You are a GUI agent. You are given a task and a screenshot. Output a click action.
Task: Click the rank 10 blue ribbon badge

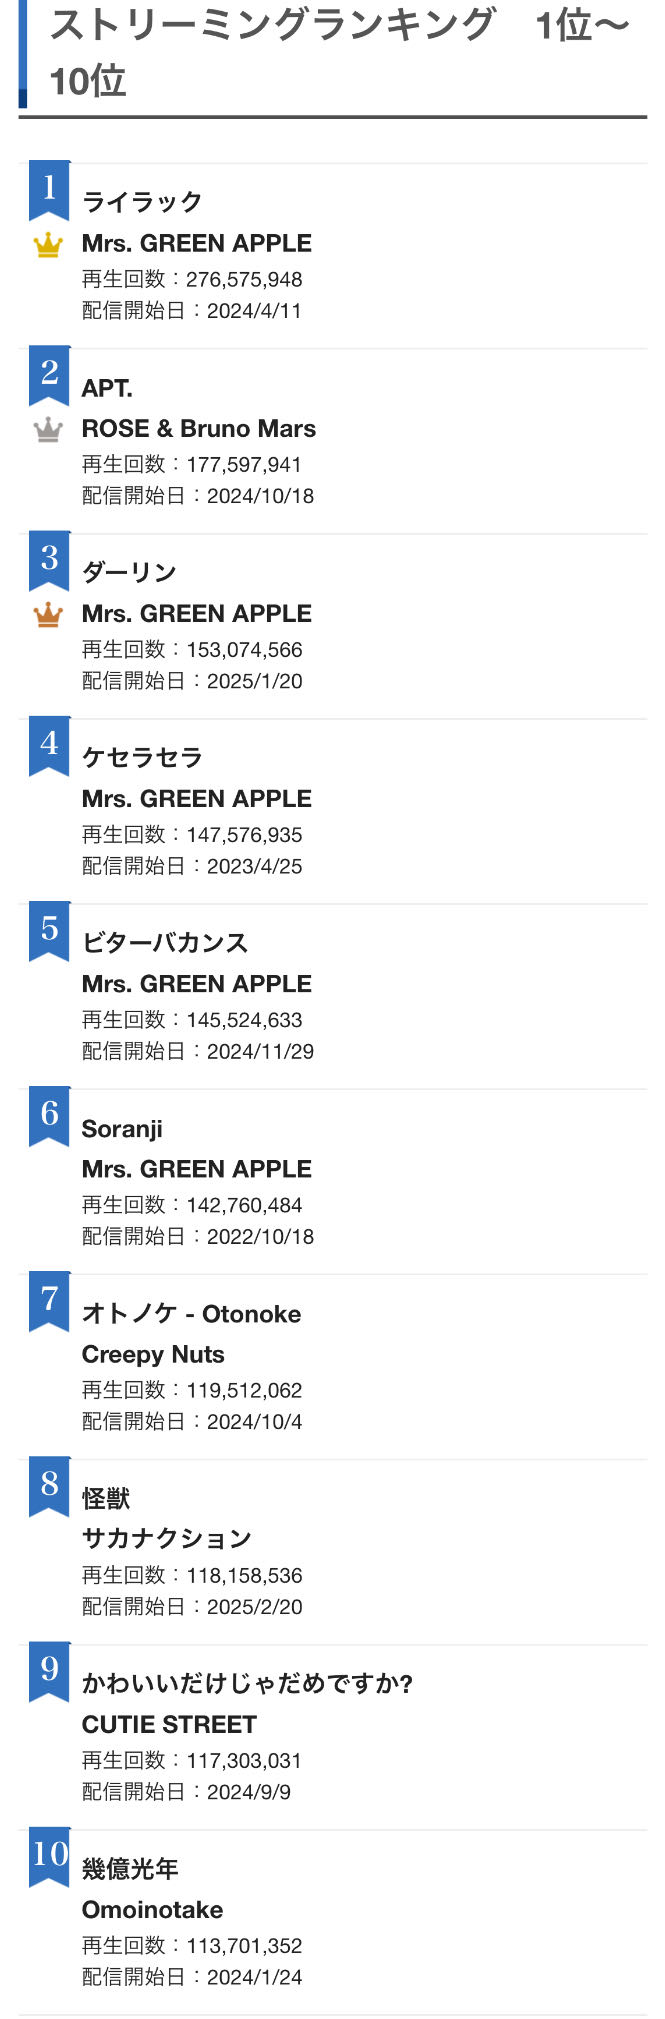[x=49, y=1857]
